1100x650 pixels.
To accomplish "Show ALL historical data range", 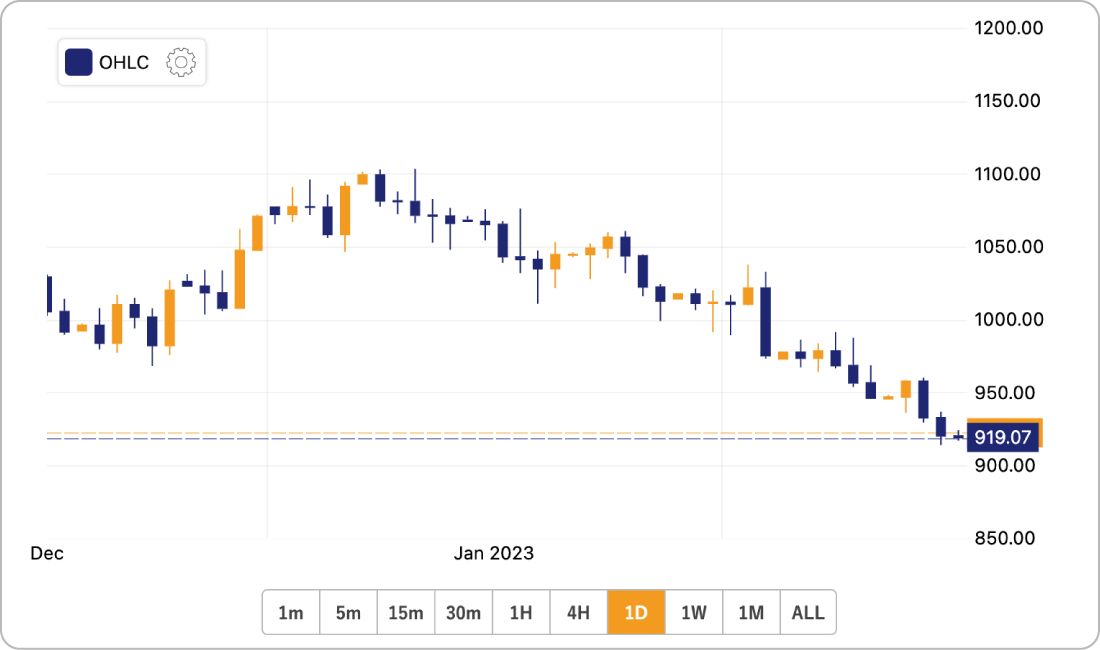I will (x=808, y=612).
